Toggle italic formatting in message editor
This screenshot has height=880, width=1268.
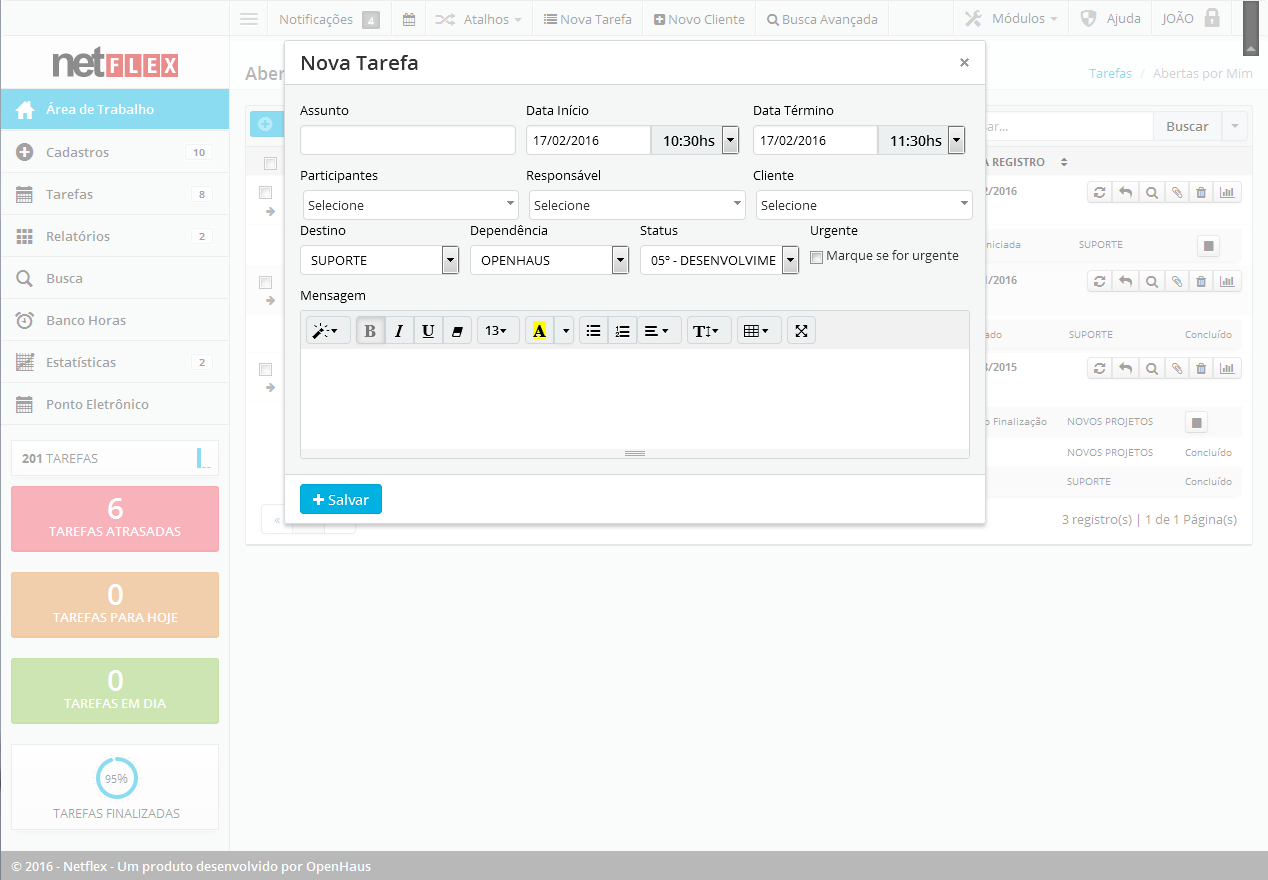[x=399, y=331]
